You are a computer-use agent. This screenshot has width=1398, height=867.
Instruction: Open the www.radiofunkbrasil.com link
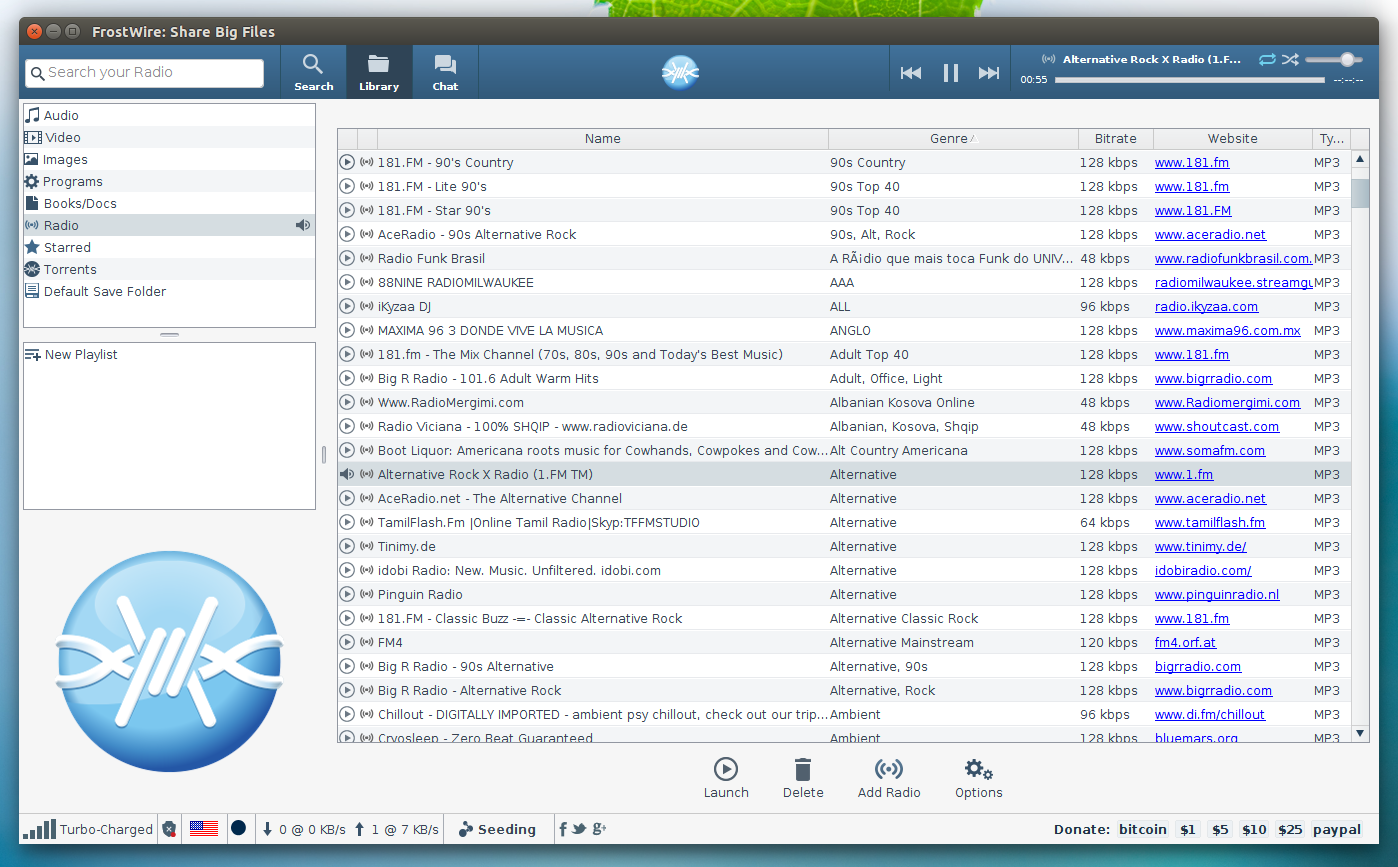(x=1233, y=259)
